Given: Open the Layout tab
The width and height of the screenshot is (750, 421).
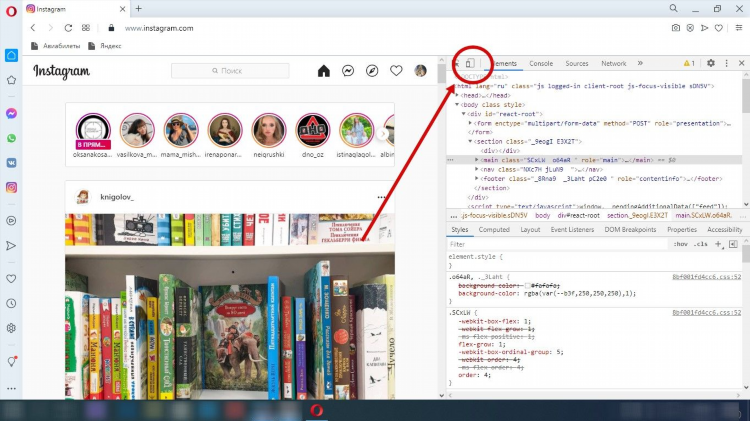Looking at the screenshot, I should pos(530,230).
